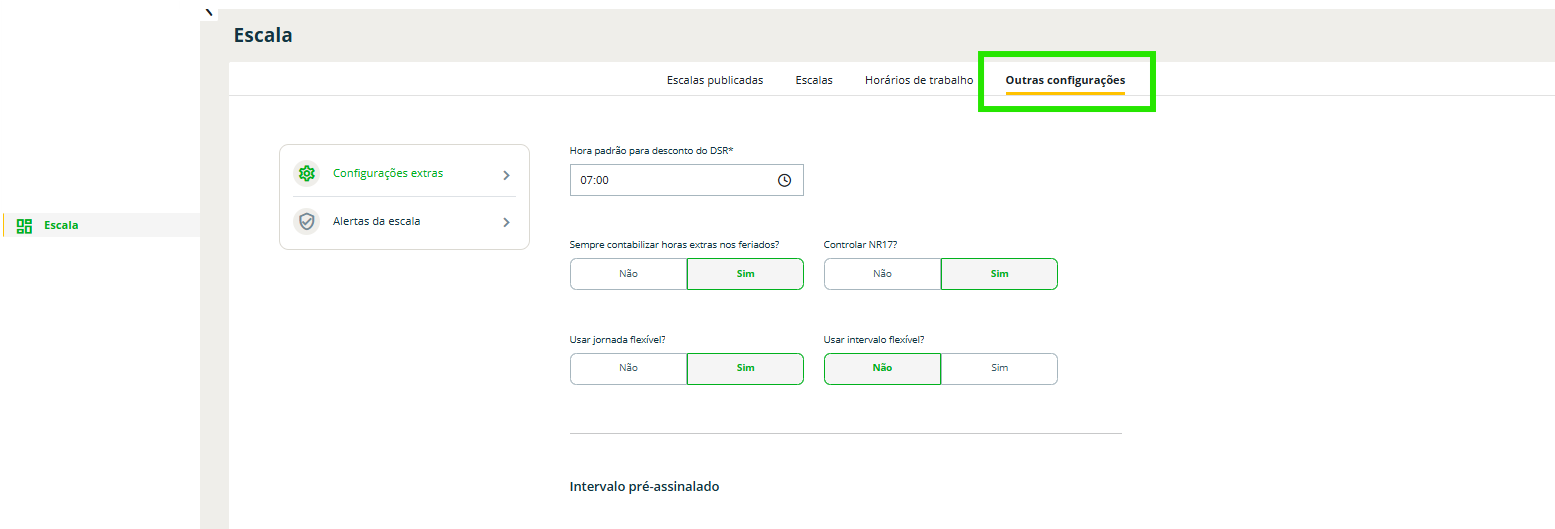
Task: Disable flexible workday with Não
Action: [x=628, y=368]
